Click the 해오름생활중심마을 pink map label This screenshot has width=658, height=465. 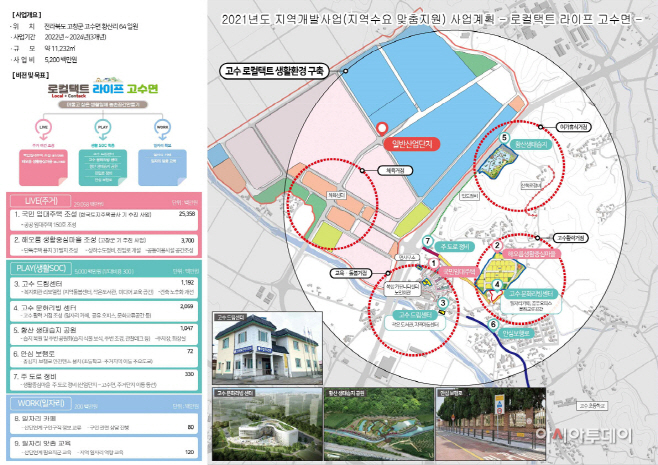tap(531, 254)
